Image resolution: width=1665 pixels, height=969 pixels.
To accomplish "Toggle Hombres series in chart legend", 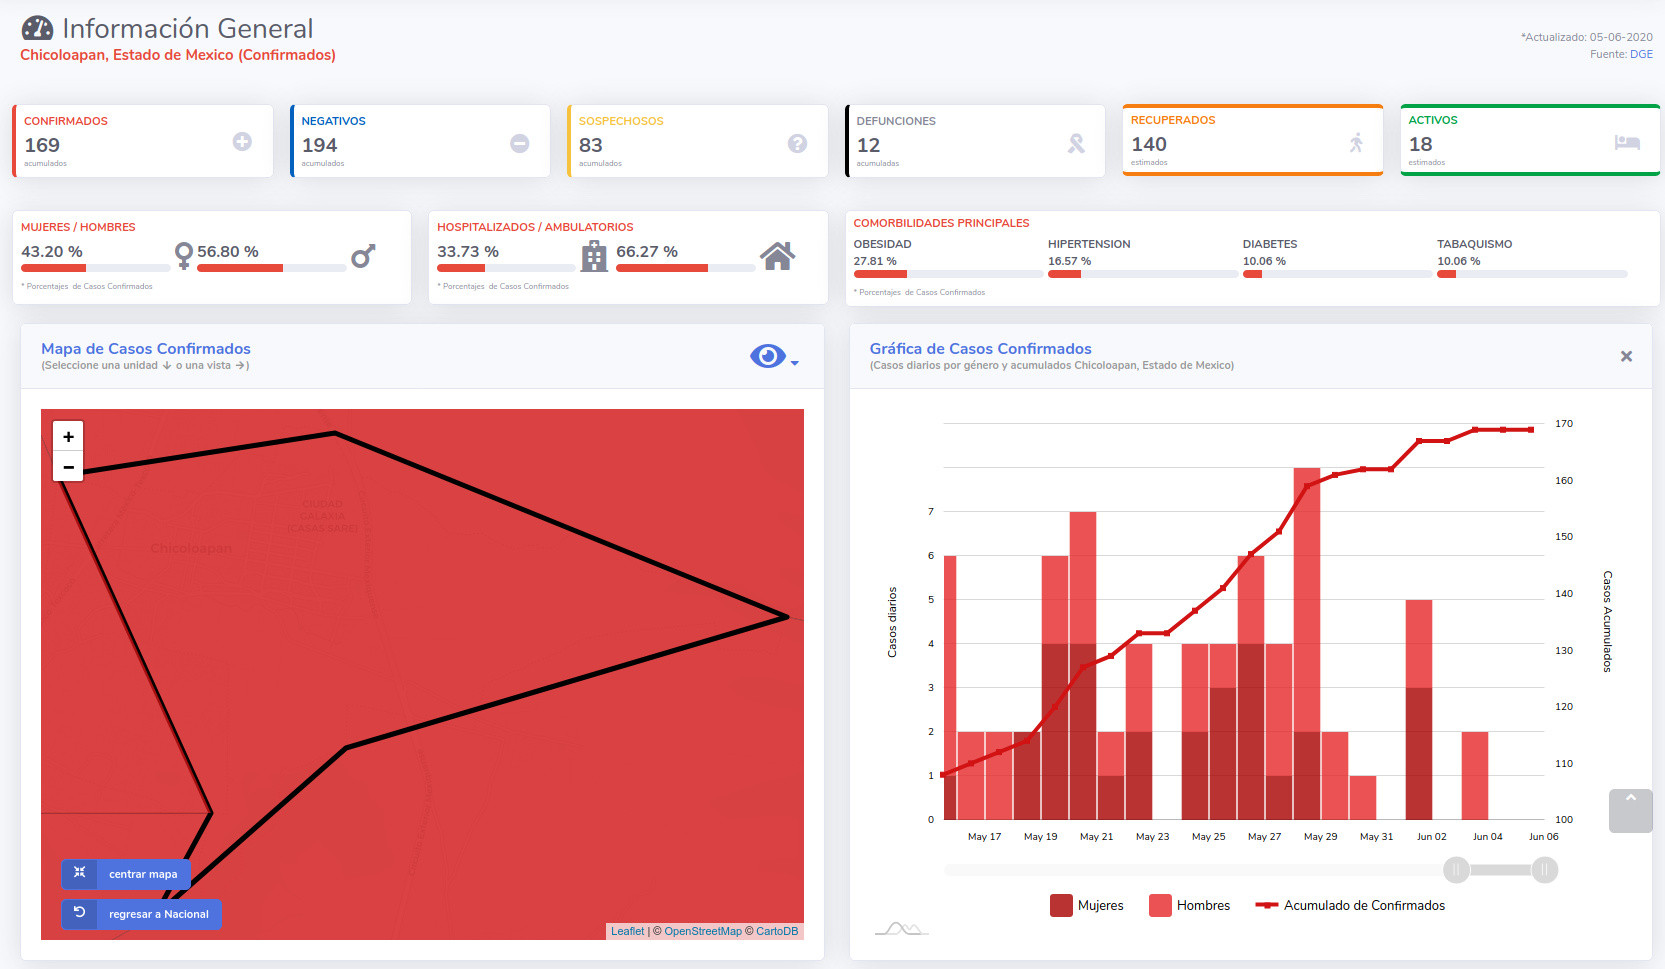I will point(1190,905).
